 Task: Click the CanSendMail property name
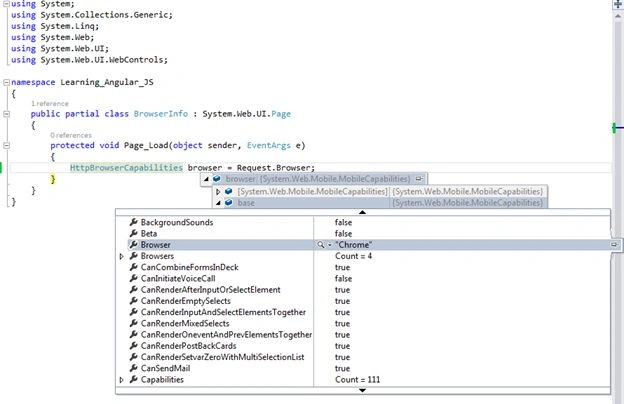(165, 368)
